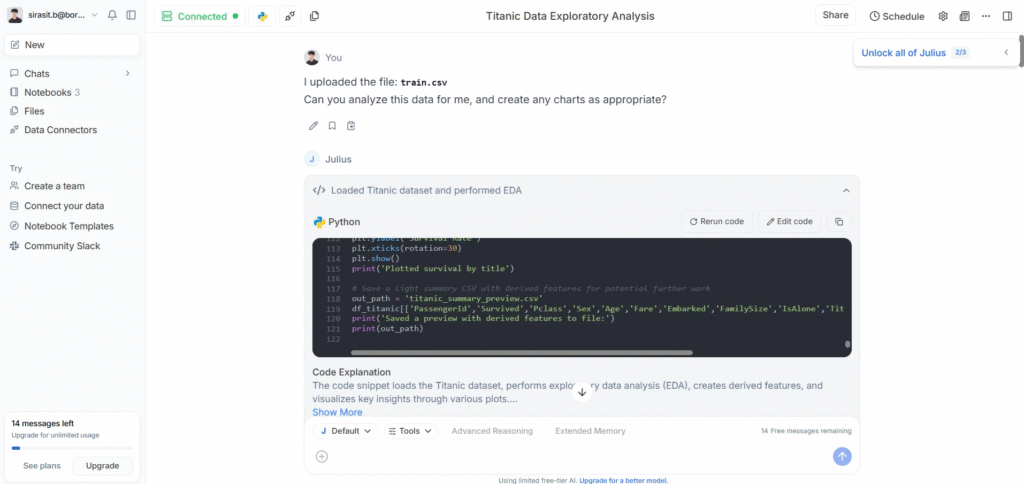Collapse the left sidebar panel icon
The image size is (1024, 484).
[131, 15]
